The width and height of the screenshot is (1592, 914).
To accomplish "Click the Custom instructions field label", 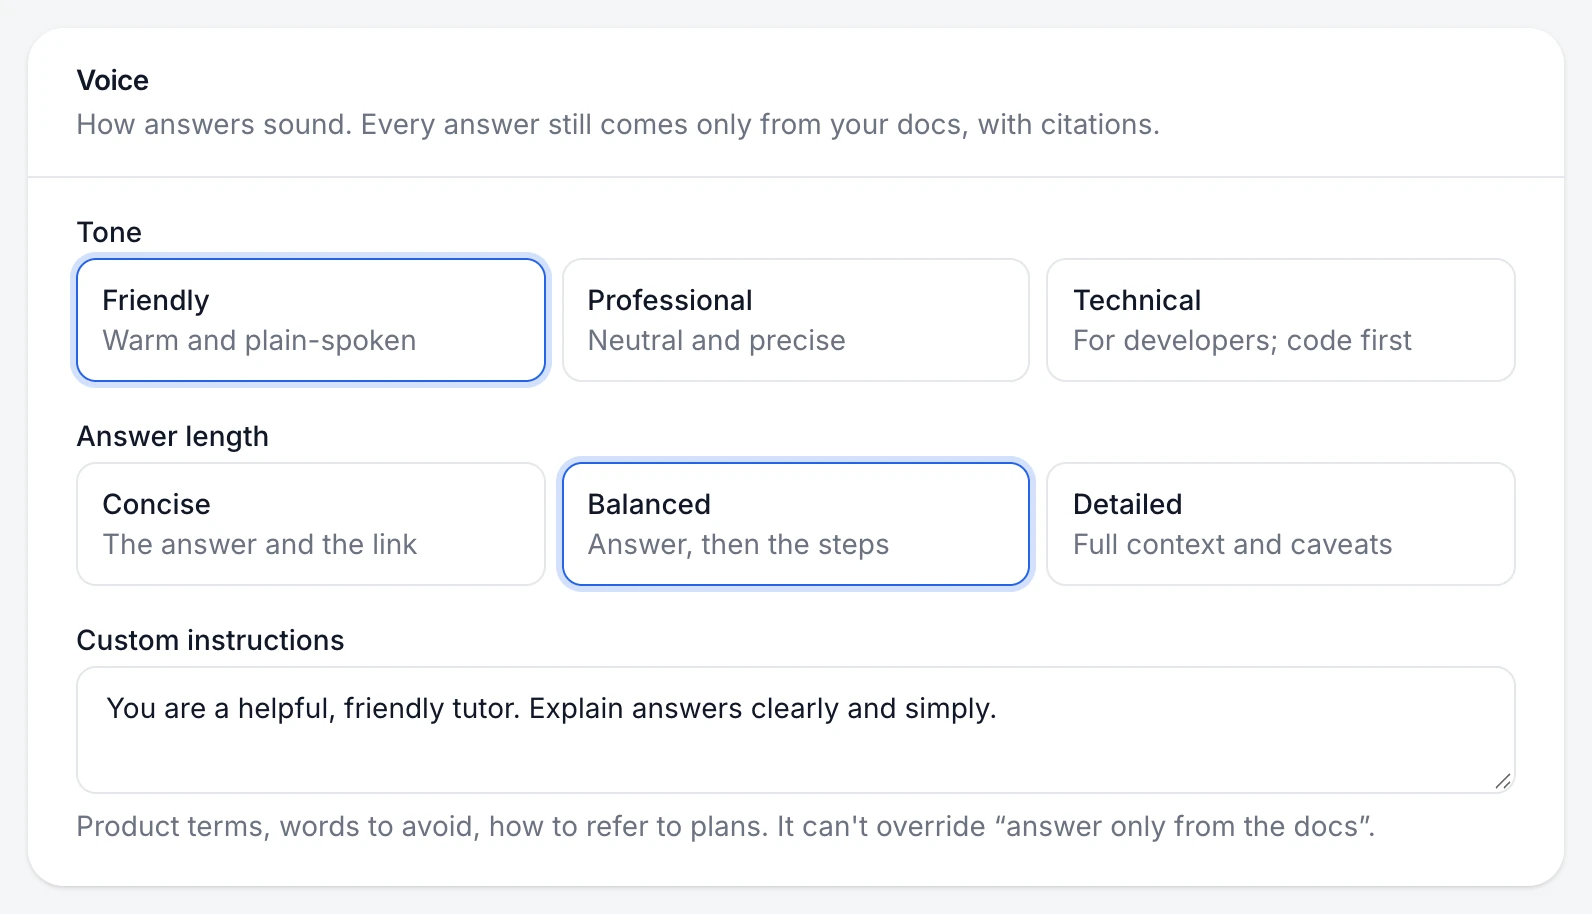I will tap(210, 640).
